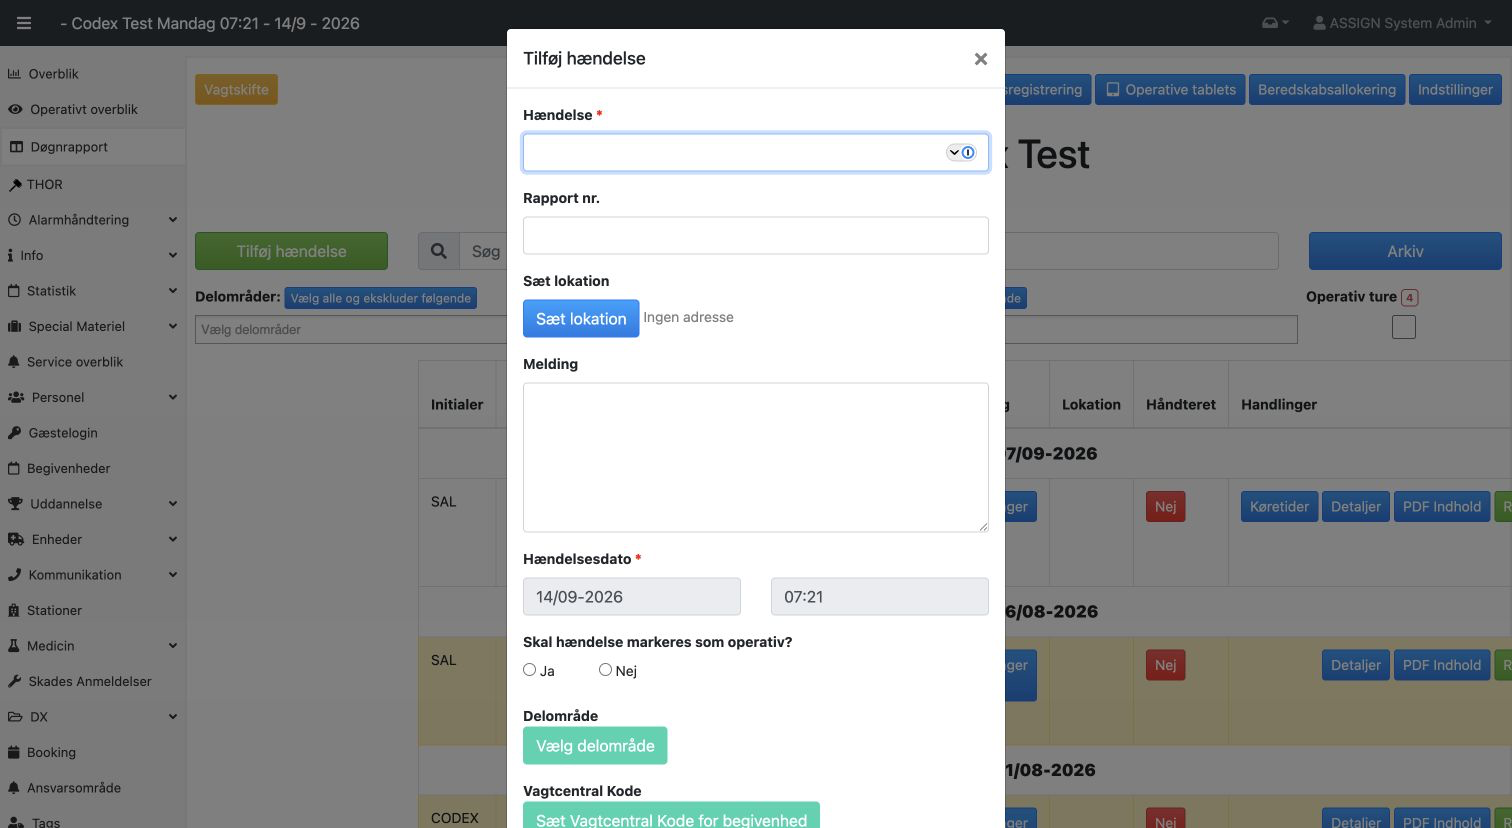Click the magnifying glass search icon

pos(438,252)
